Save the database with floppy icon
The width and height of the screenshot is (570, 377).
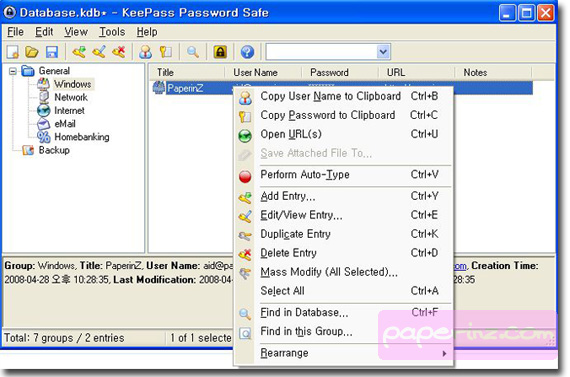tap(52, 52)
